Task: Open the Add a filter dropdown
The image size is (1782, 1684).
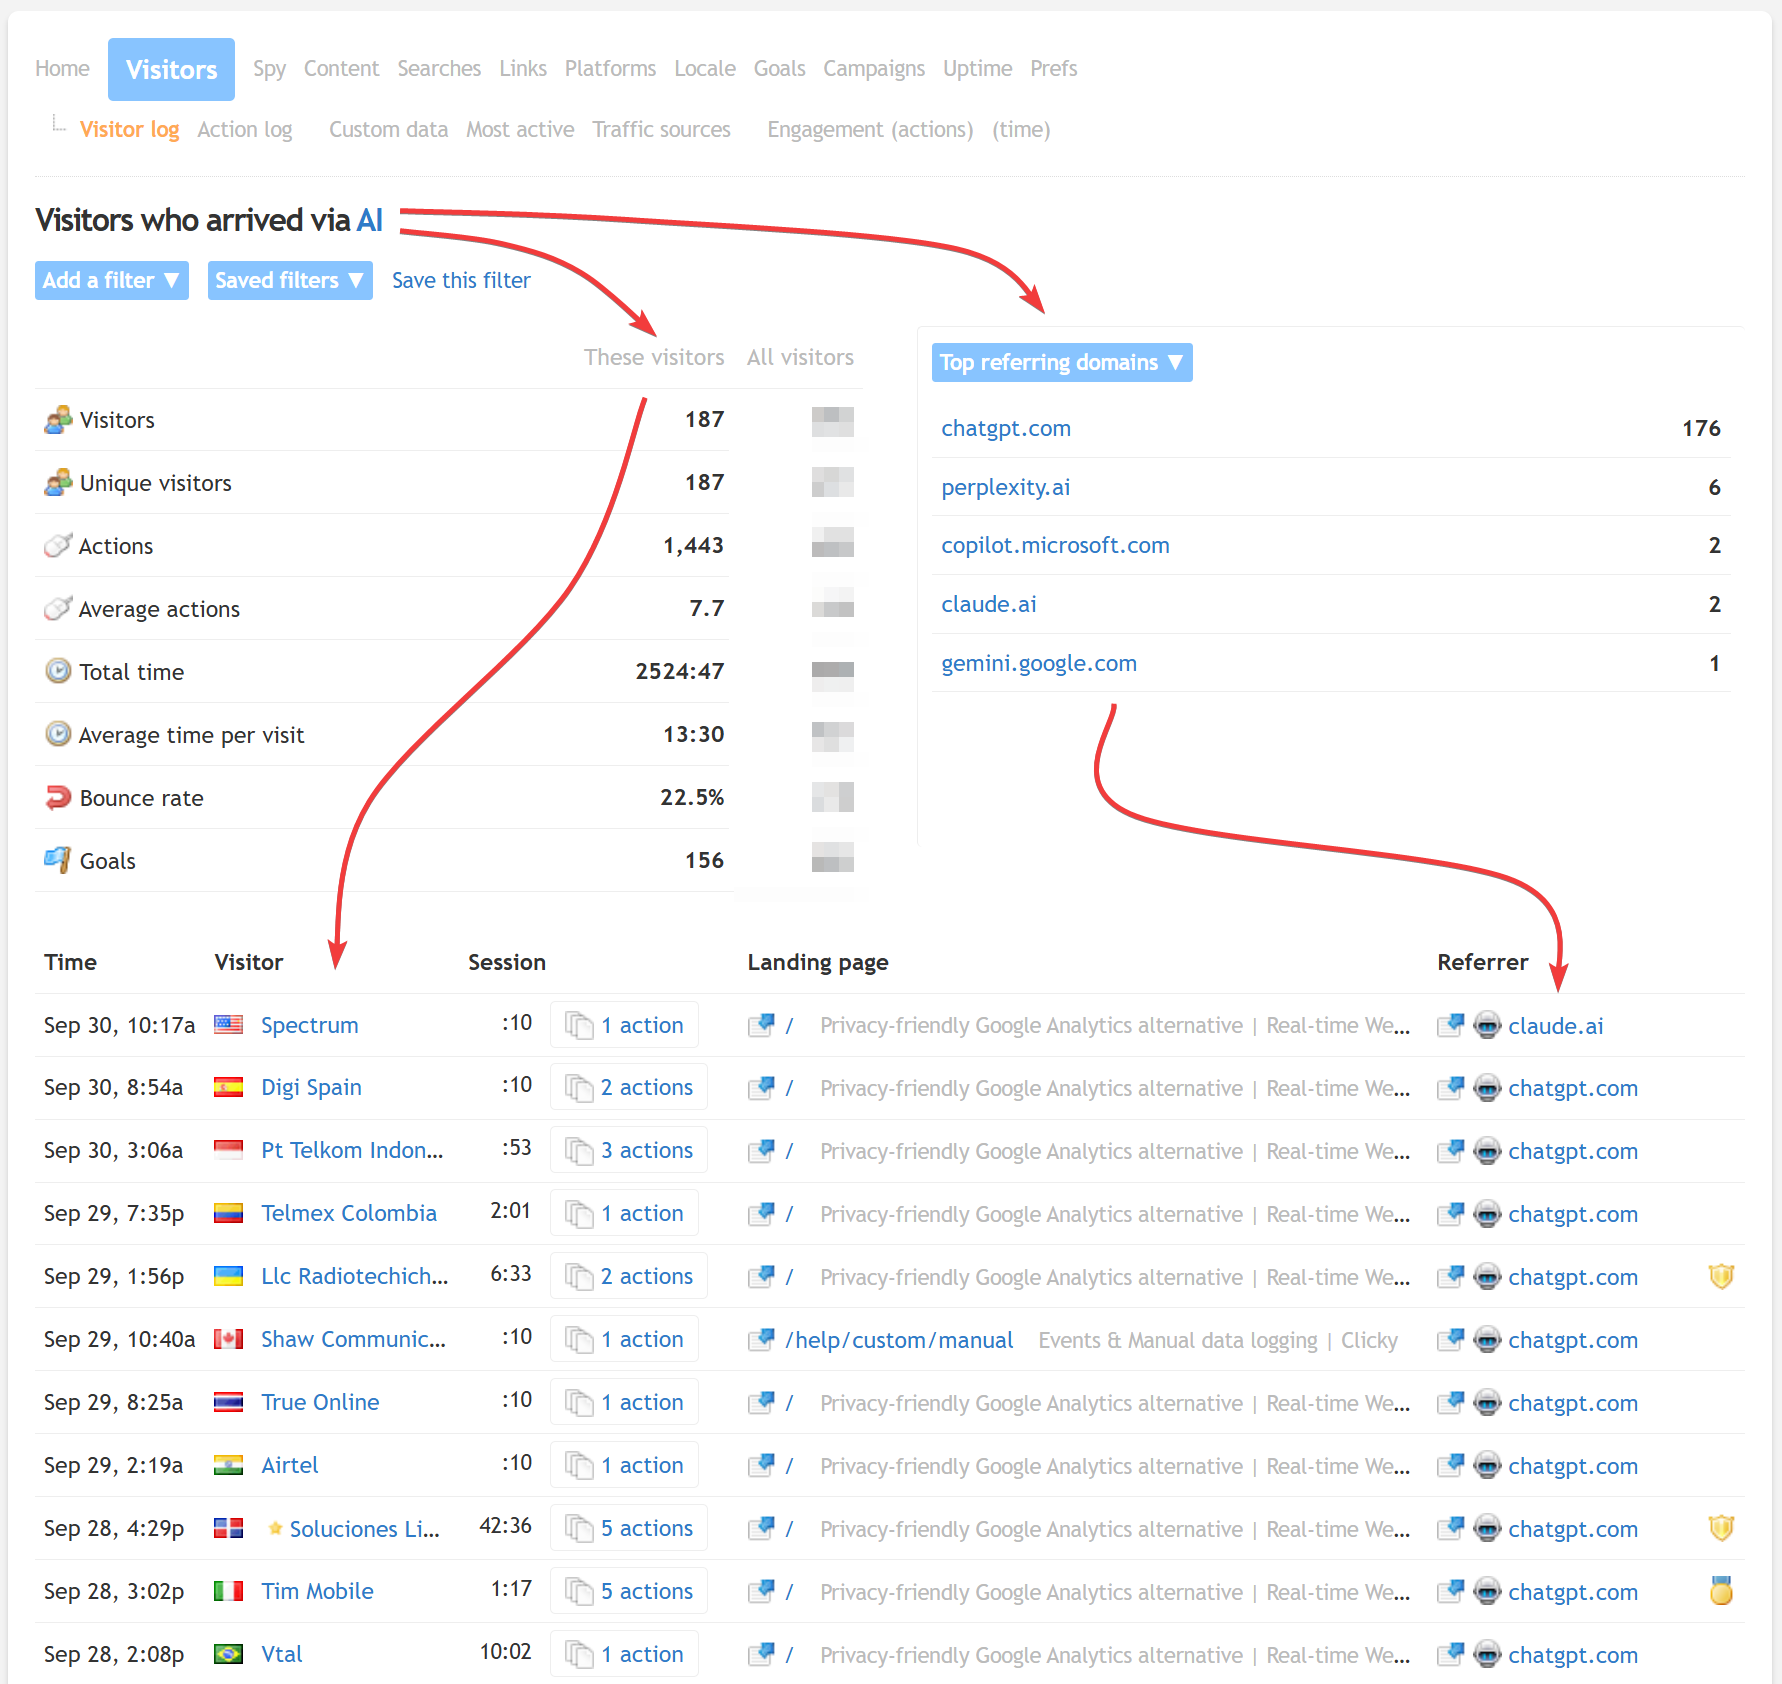Action: click(x=111, y=280)
